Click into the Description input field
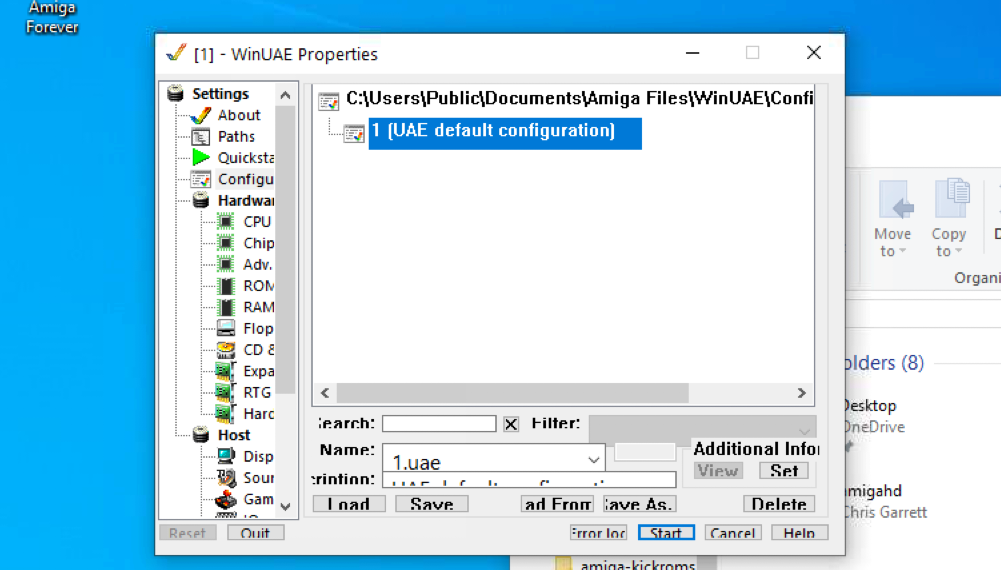The height and width of the screenshot is (570, 1001). click(529, 479)
